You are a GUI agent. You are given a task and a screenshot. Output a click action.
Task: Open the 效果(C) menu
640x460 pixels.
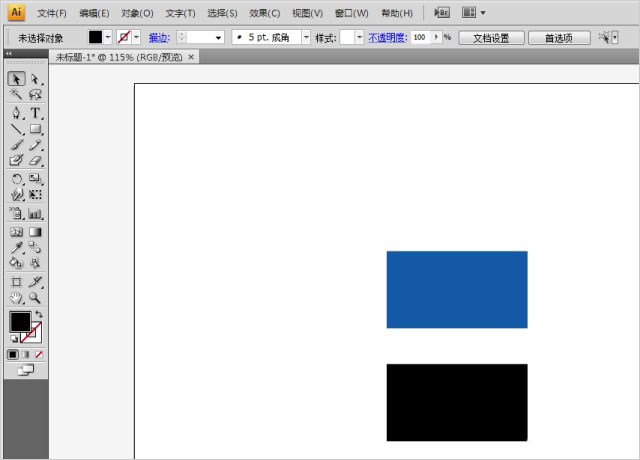pos(265,13)
